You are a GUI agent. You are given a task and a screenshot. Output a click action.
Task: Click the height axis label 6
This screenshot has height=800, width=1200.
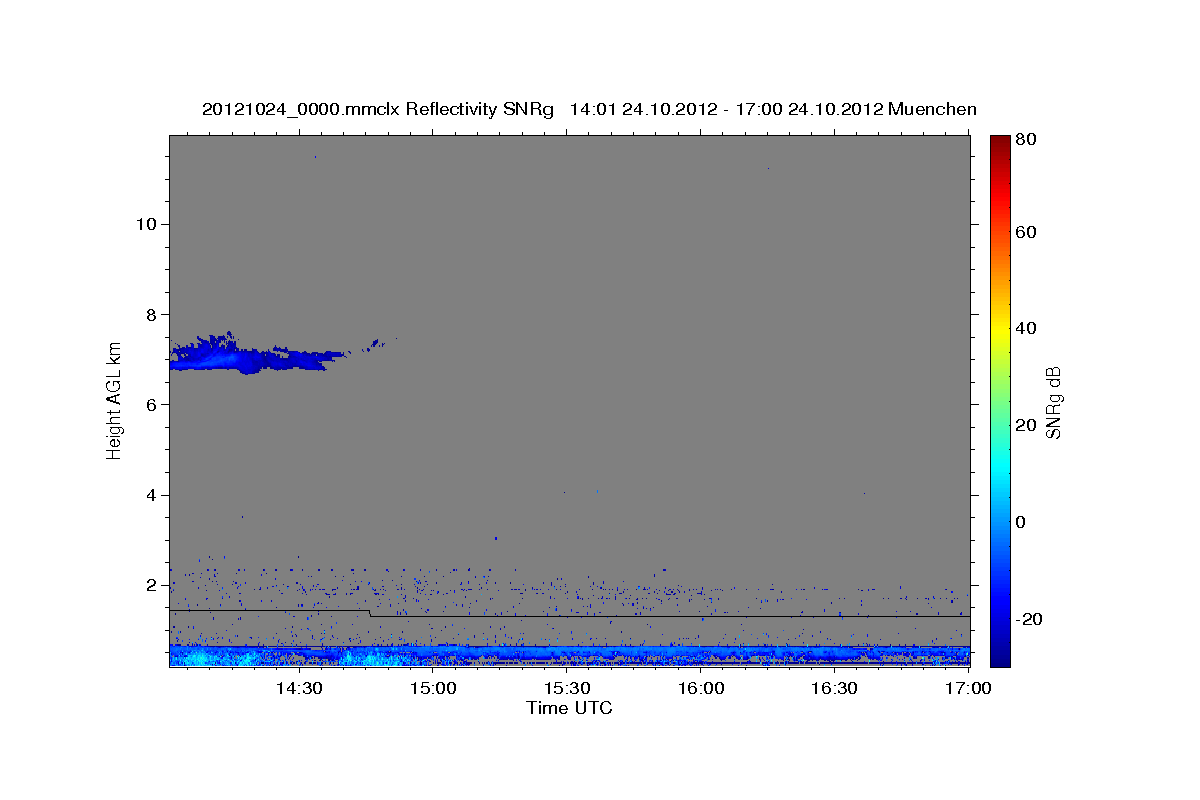point(149,404)
